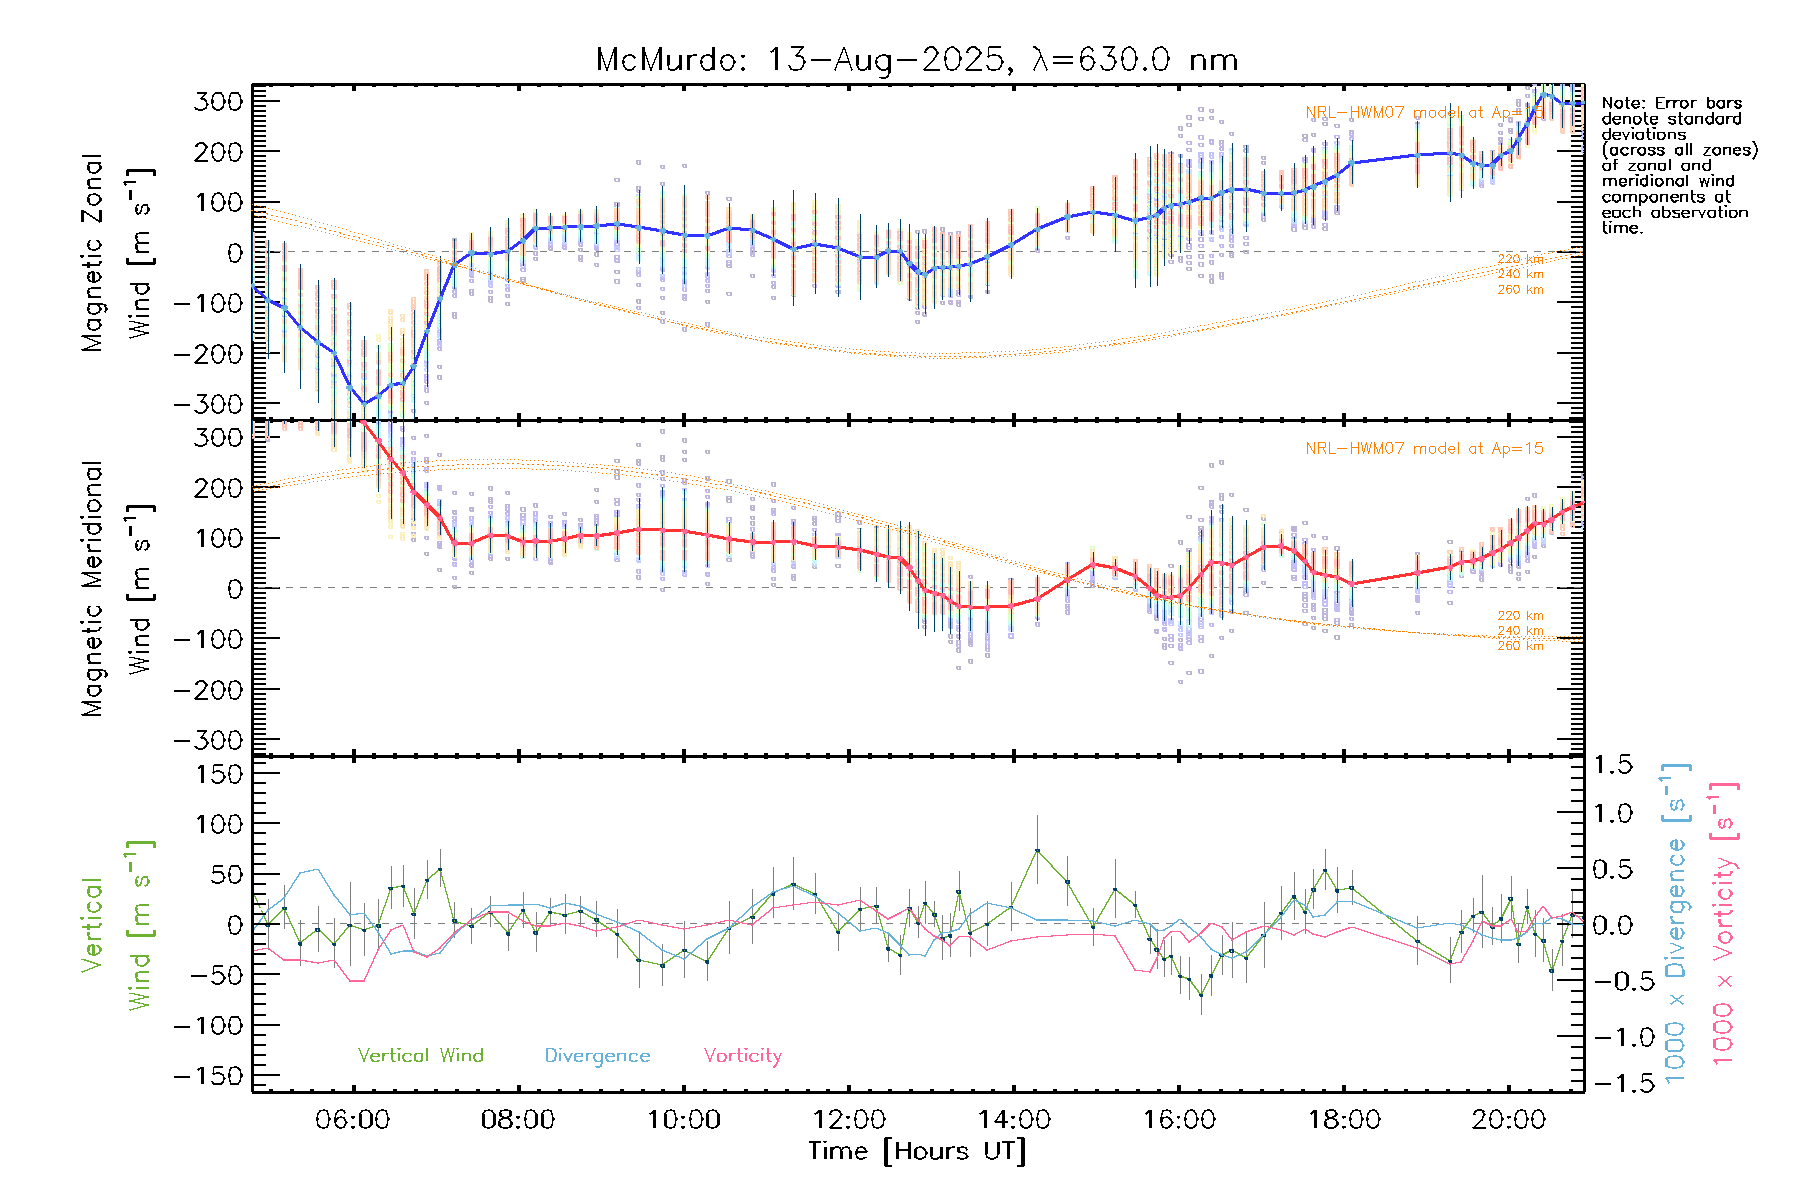
Task: Select the pink "Vorticity" legend entry
Action: click(742, 1056)
